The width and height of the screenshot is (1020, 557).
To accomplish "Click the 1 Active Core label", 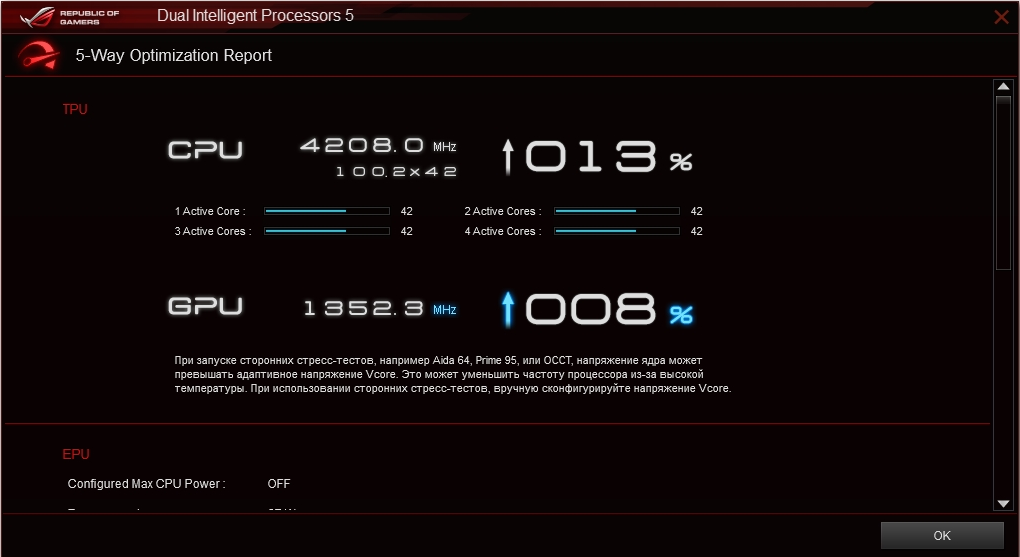I will pyautogui.click(x=210, y=211).
